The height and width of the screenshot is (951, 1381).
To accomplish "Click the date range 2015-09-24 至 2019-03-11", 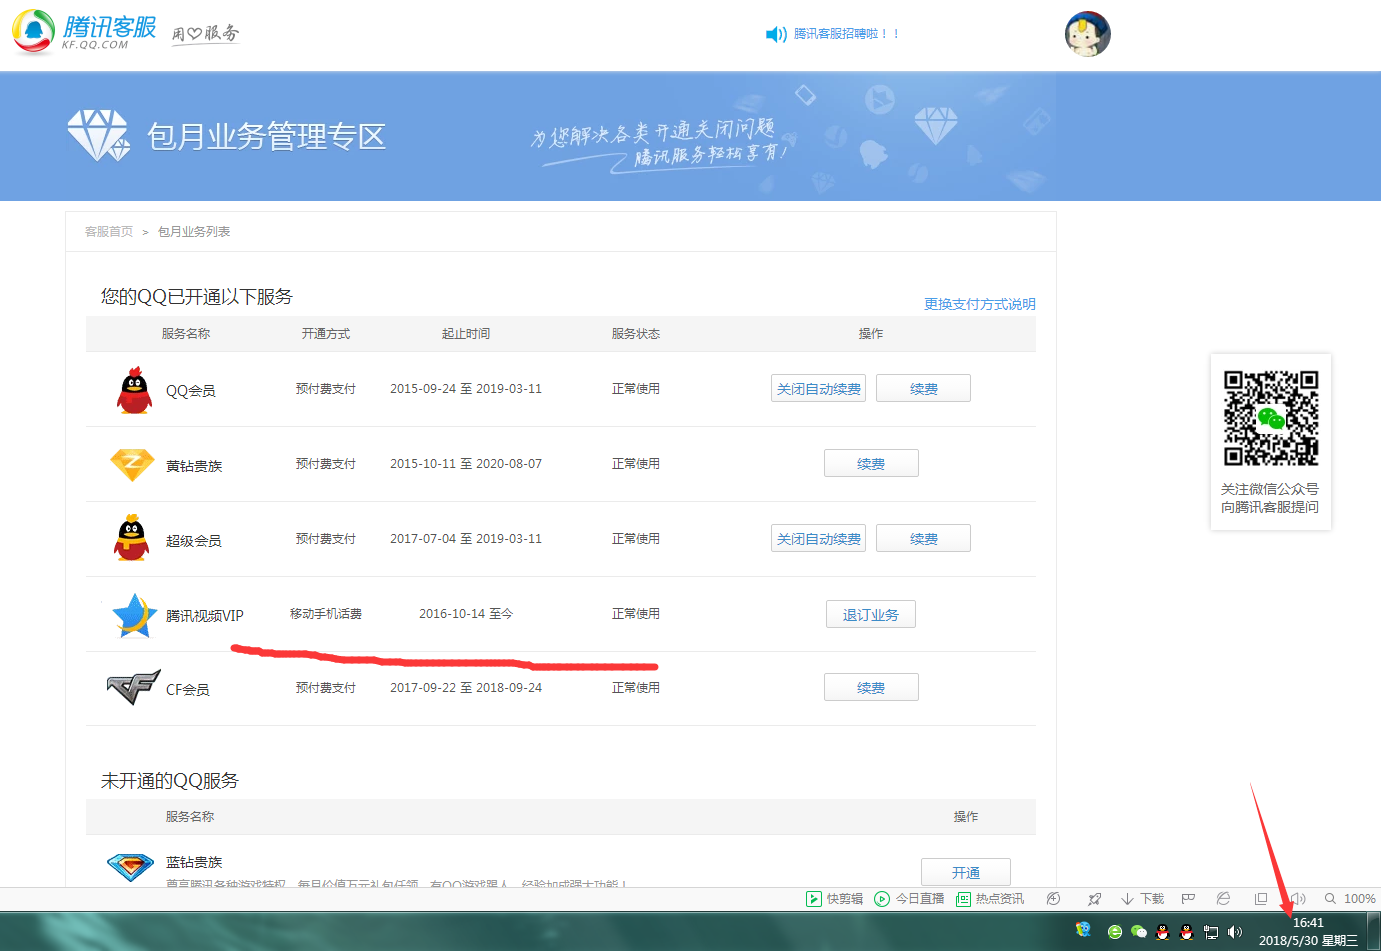I will [466, 389].
